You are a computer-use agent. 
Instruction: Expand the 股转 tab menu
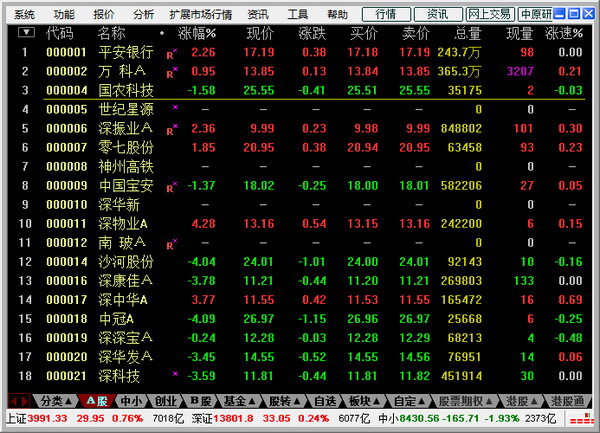[x=297, y=401]
